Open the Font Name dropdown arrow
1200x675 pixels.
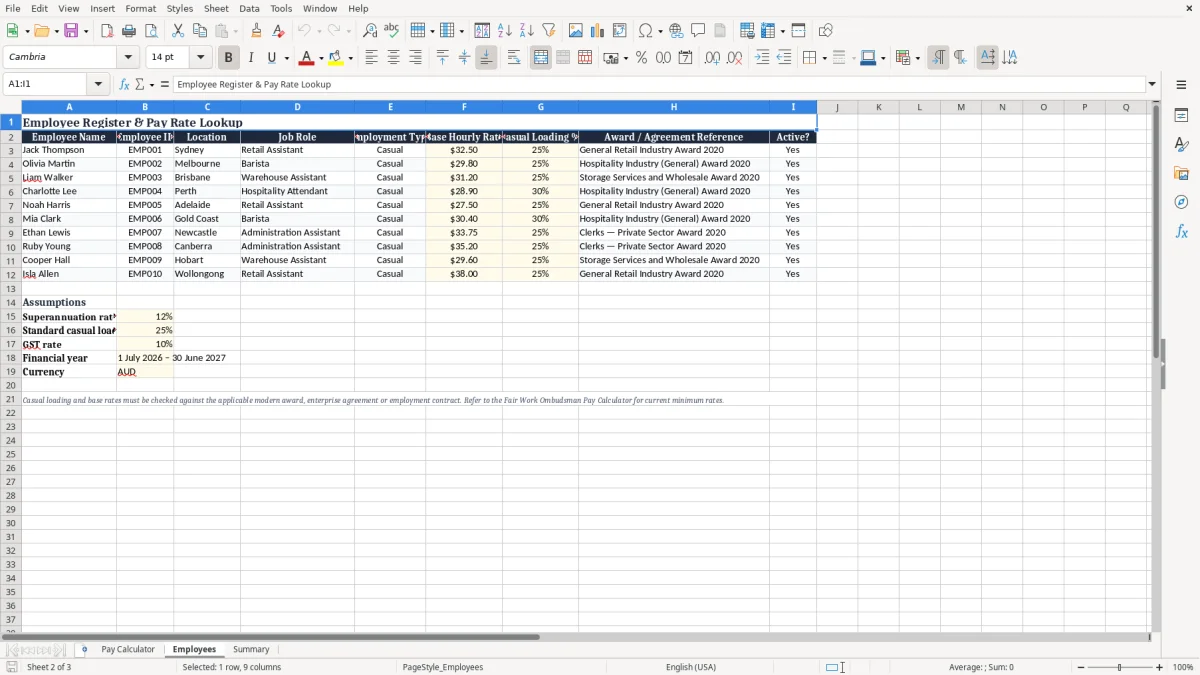[128, 58]
